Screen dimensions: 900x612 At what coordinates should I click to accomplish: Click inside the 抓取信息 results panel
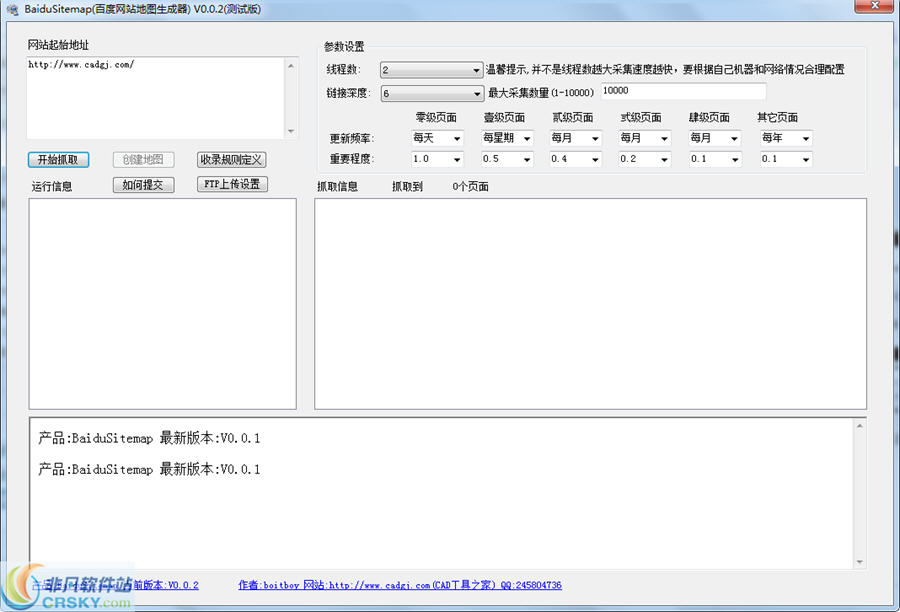point(590,304)
